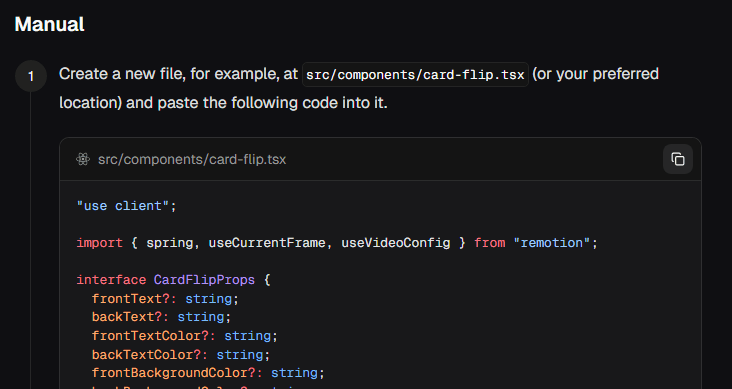Image resolution: width=732 pixels, height=389 pixels.
Task: Click the interface CardFlipProps line
Action: point(173,280)
